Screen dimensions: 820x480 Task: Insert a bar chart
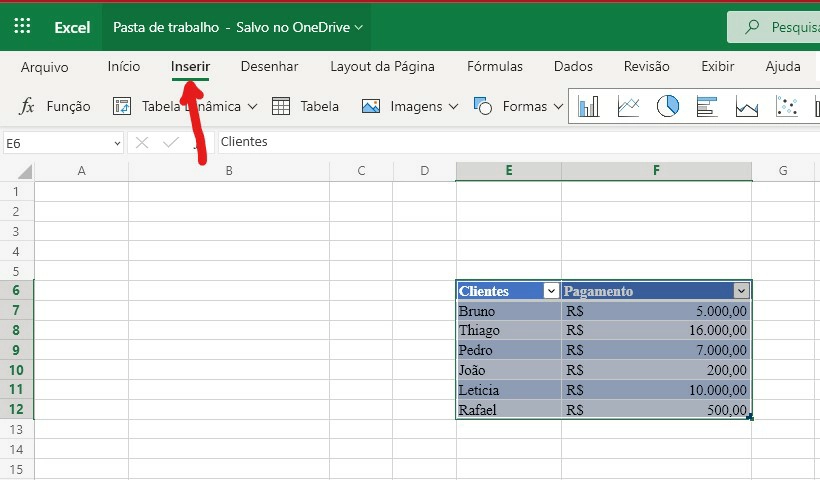pos(707,106)
